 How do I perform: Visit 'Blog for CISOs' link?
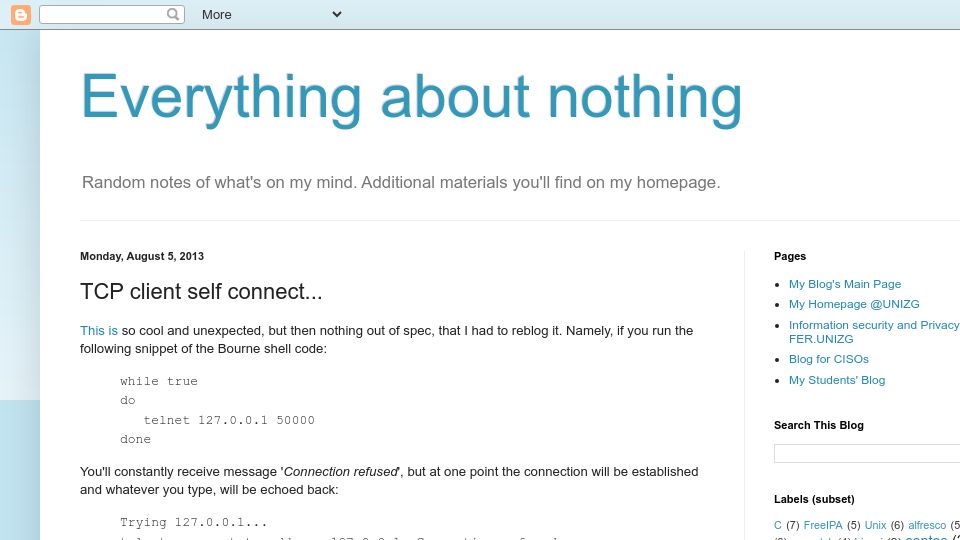[828, 359]
